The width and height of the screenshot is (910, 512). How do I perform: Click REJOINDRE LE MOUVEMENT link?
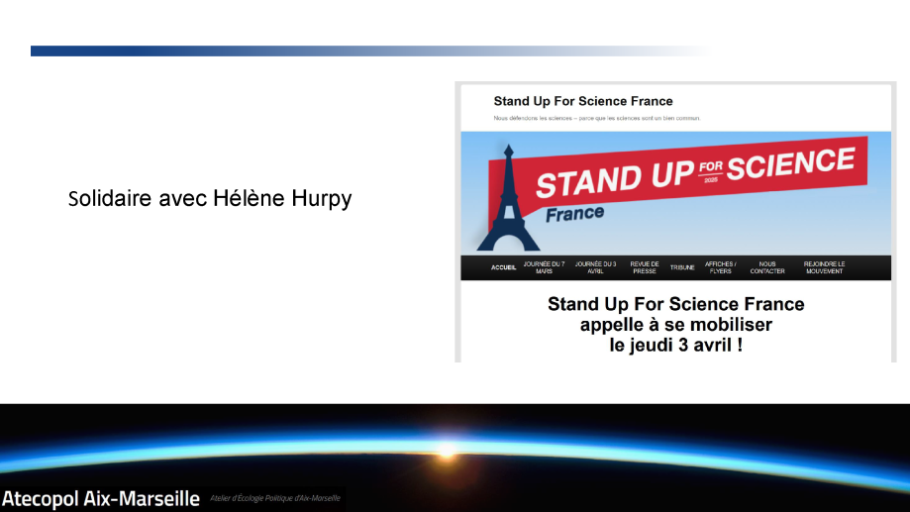pos(824,268)
